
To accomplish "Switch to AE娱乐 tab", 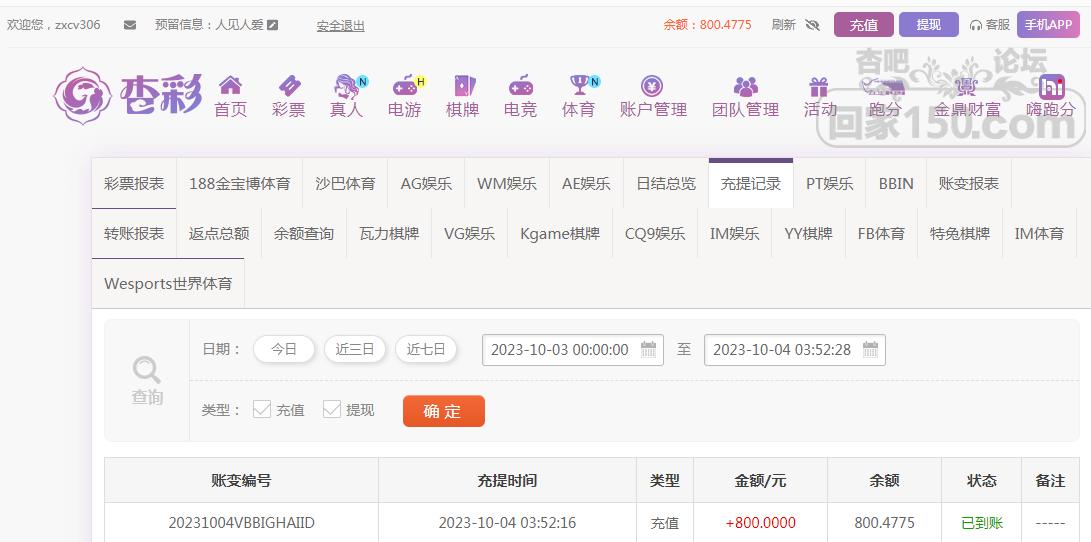I will point(587,184).
